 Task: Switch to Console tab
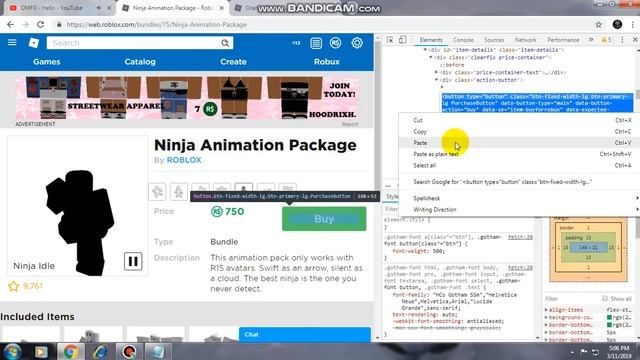463,40
